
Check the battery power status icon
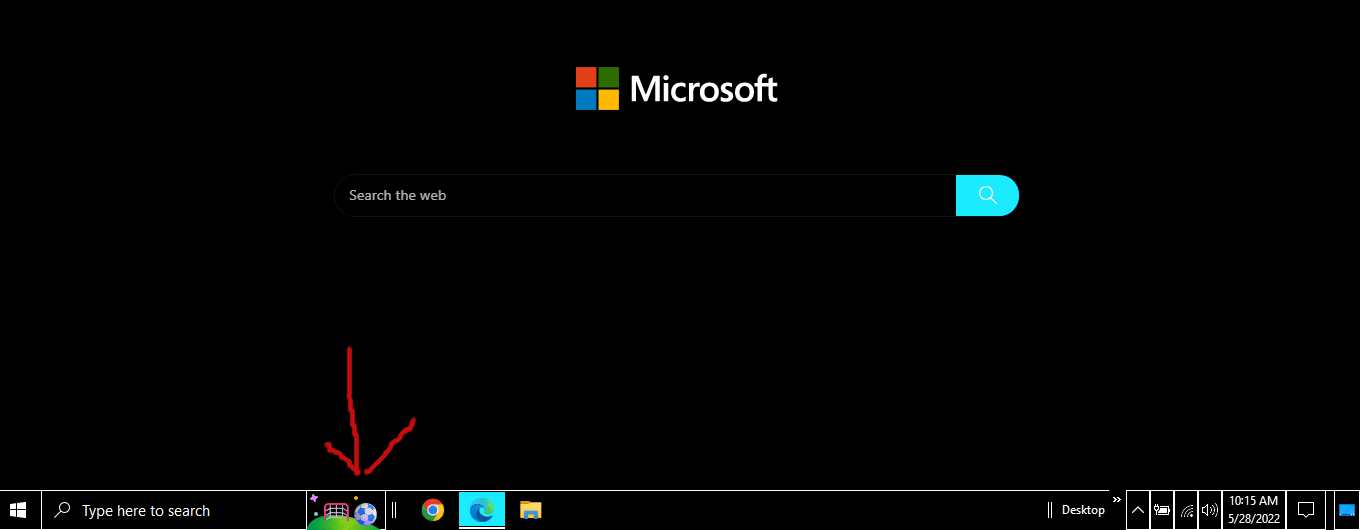tap(1162, 510)
